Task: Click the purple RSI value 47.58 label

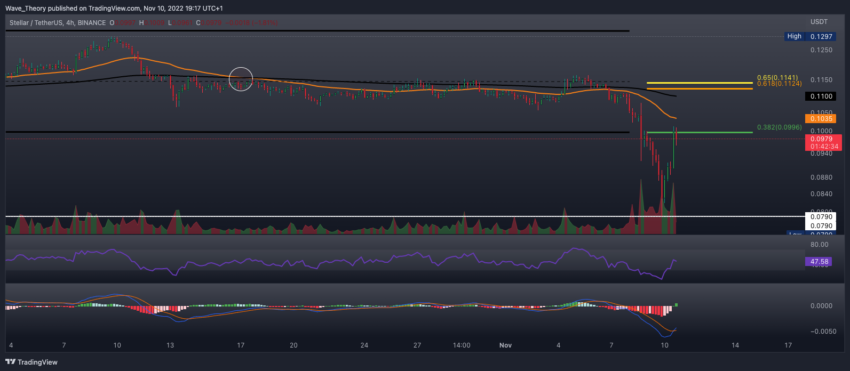Action: tap(820, 261)
